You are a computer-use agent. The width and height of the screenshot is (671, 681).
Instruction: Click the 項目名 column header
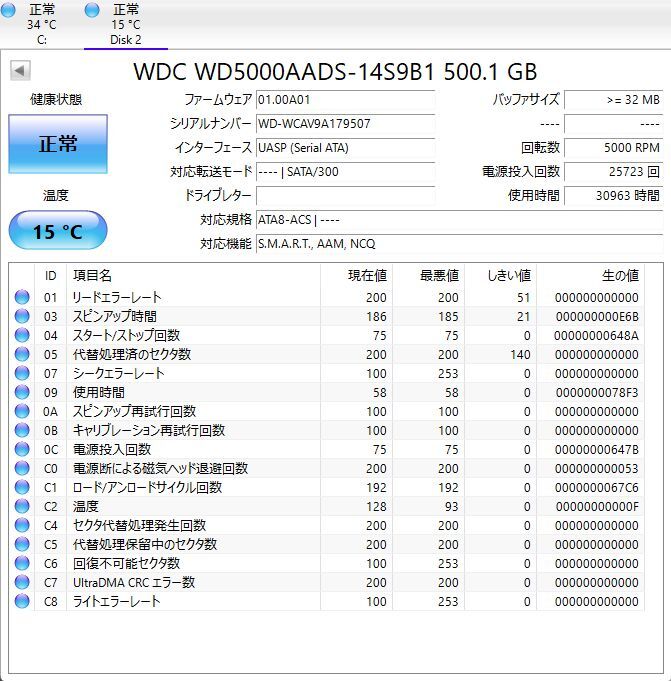tap(193, 275)
